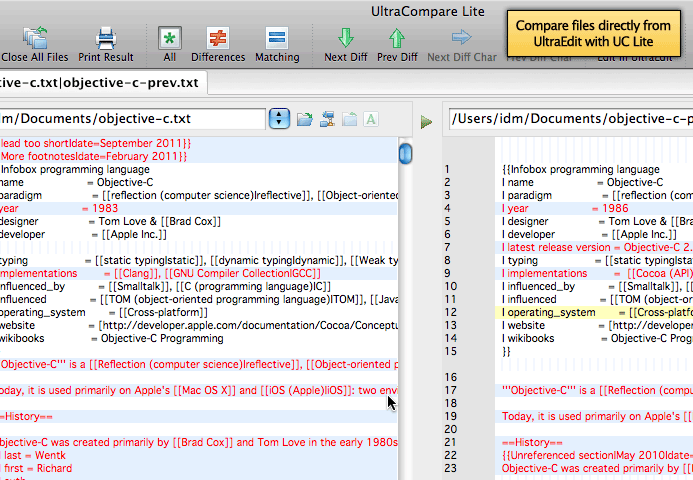Click the green A text mode icon

pos(371,119)
